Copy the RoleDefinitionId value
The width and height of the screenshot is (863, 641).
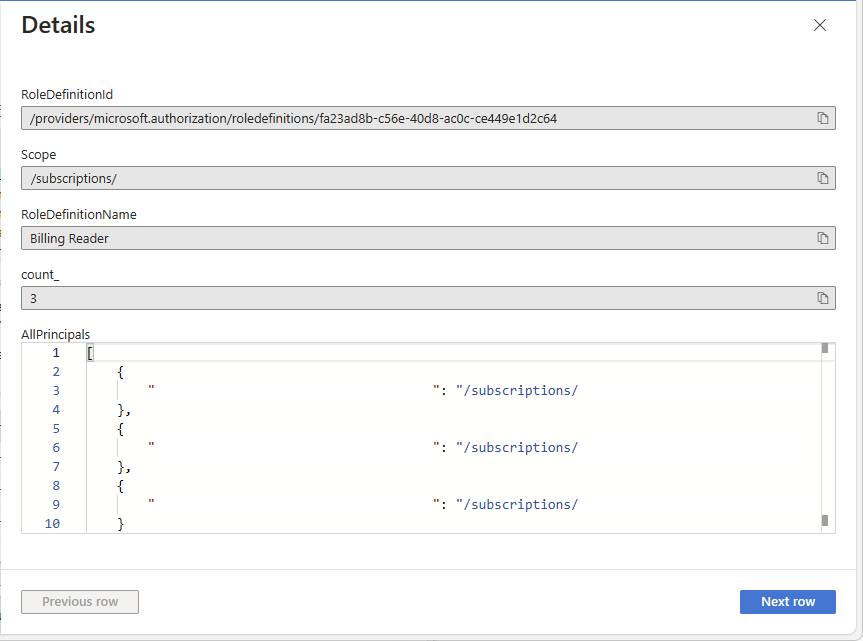[x=823, y=118]
